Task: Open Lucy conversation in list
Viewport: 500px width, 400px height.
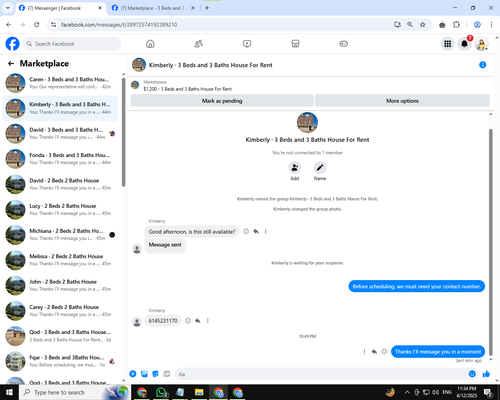Action: coord(60,209)
